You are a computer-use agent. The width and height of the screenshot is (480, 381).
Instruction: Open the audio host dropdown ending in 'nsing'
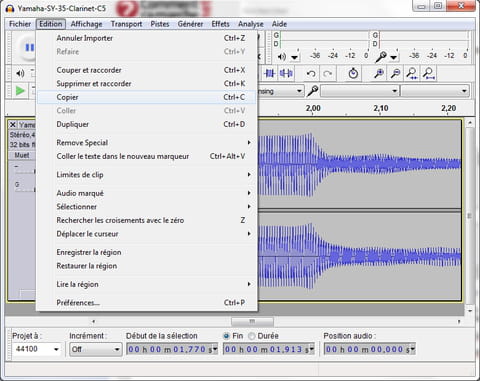pos(280,91)
